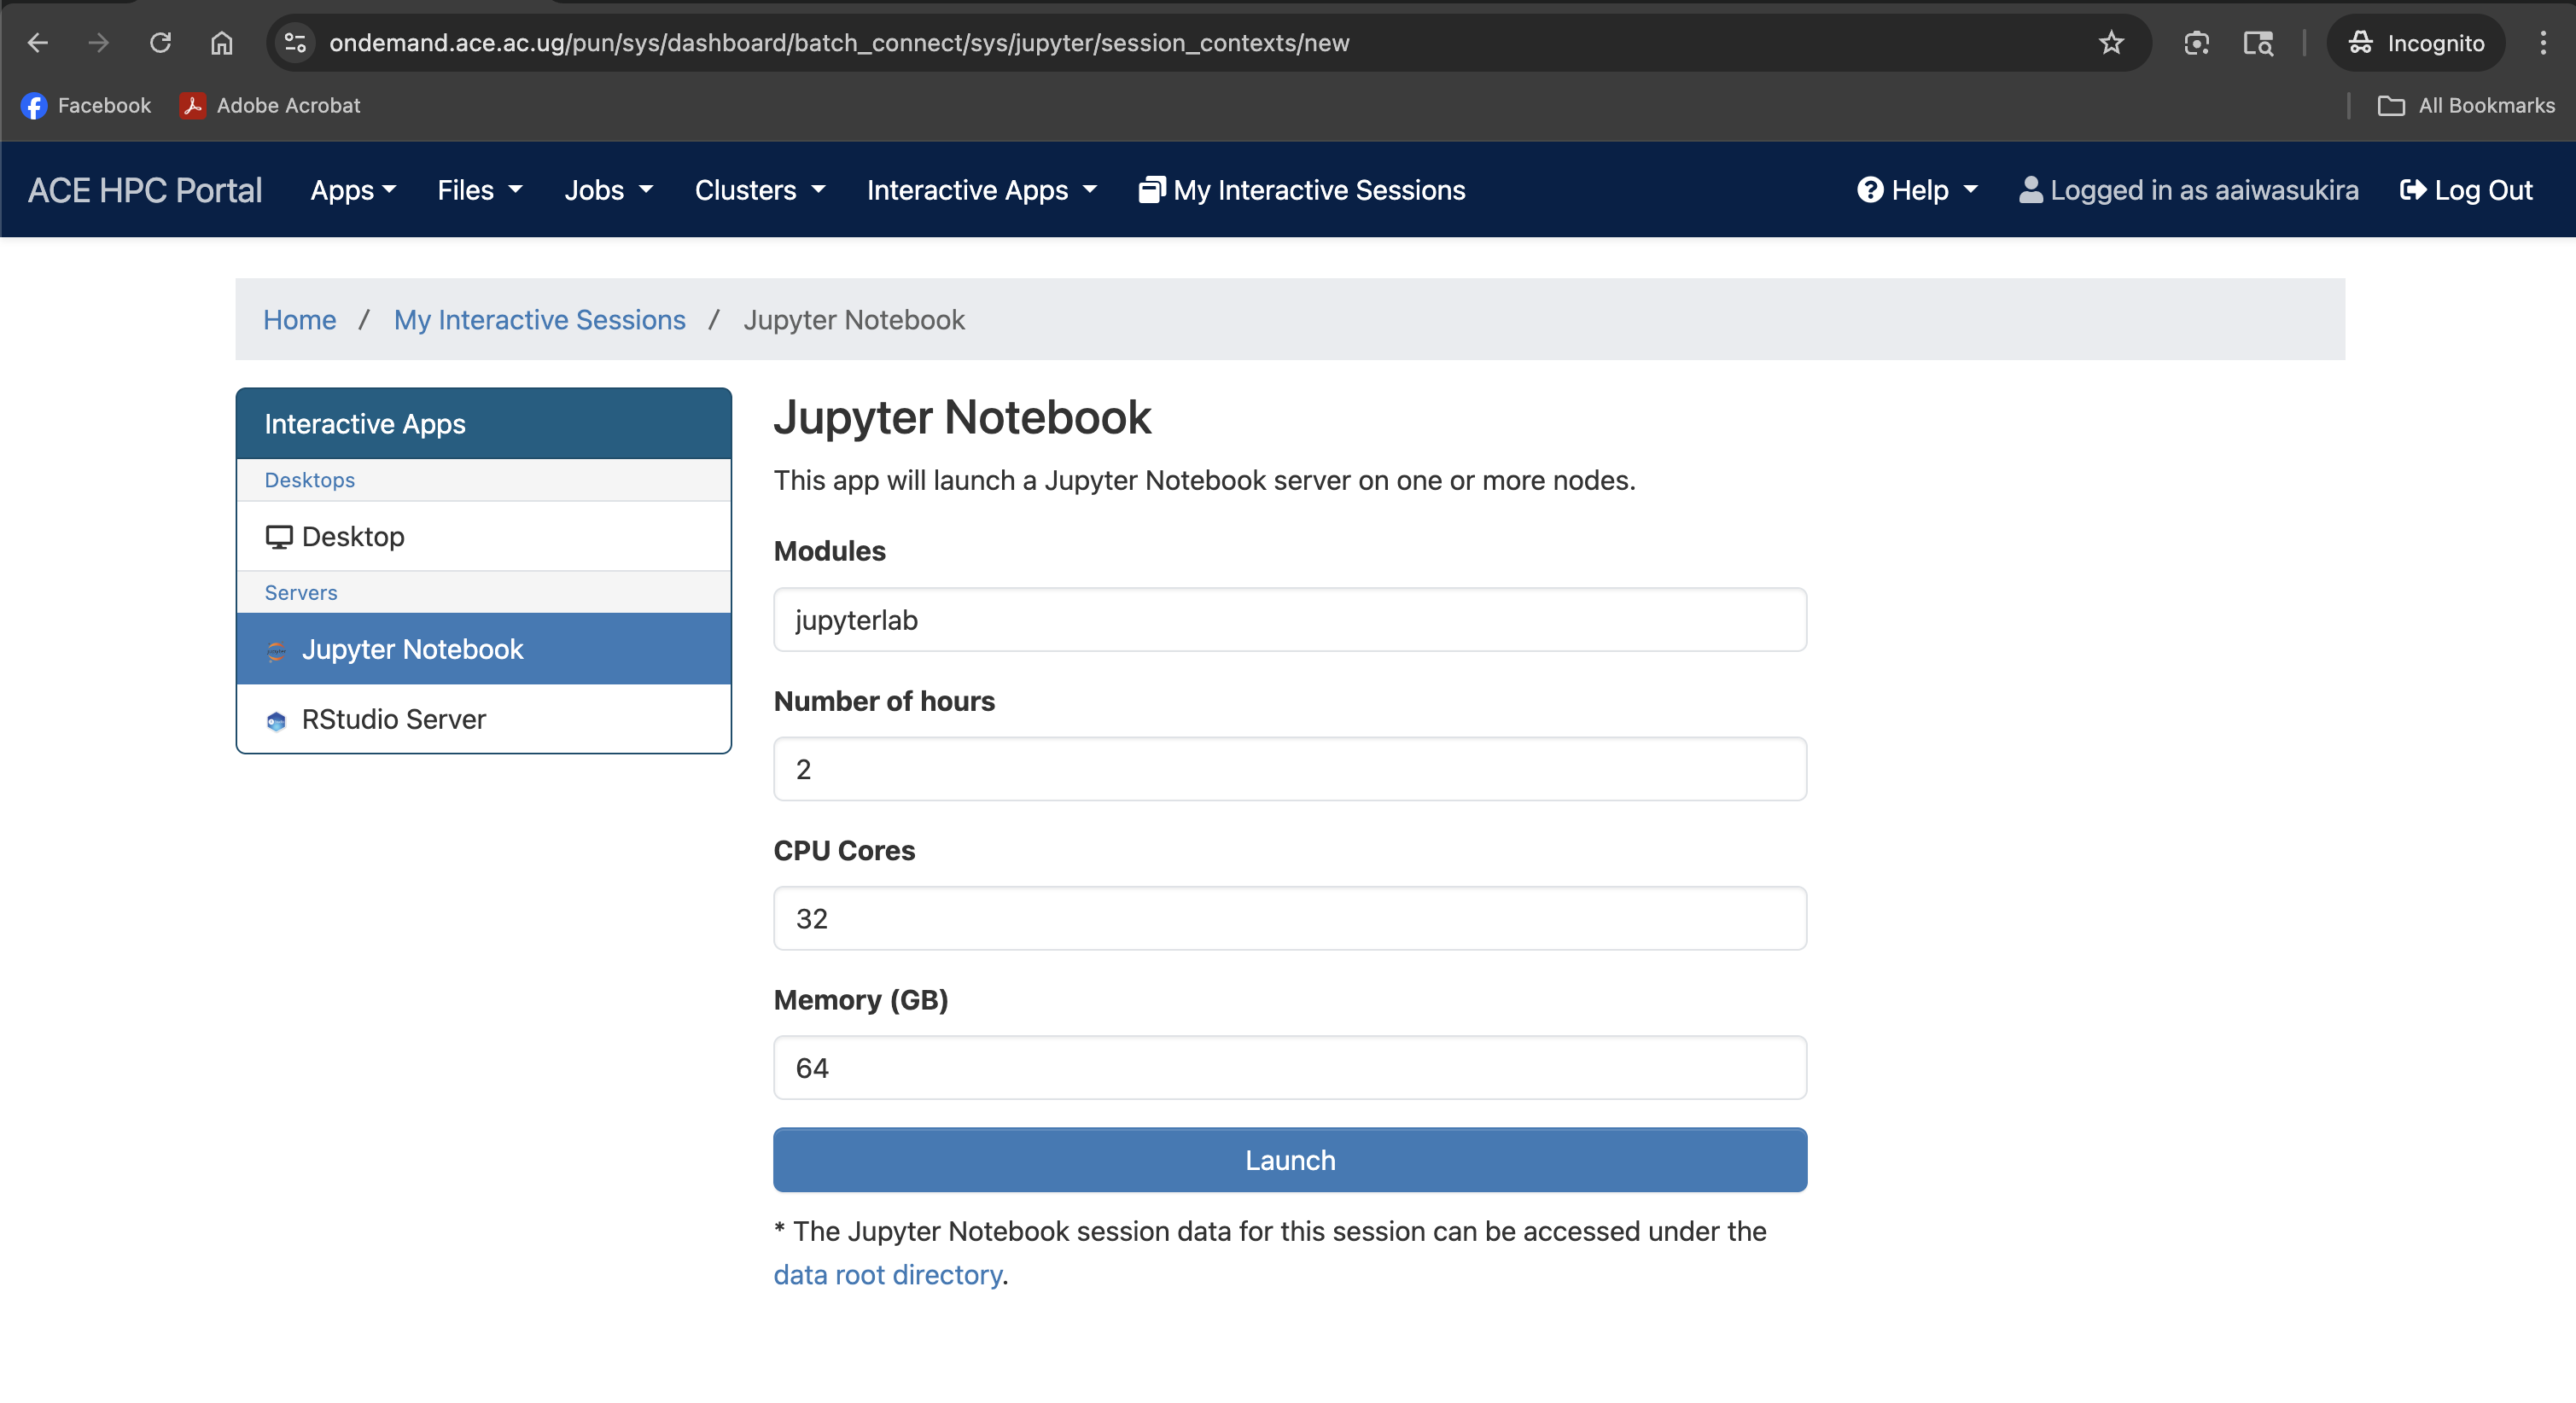Open the Facebook bookmark icon

34,105
